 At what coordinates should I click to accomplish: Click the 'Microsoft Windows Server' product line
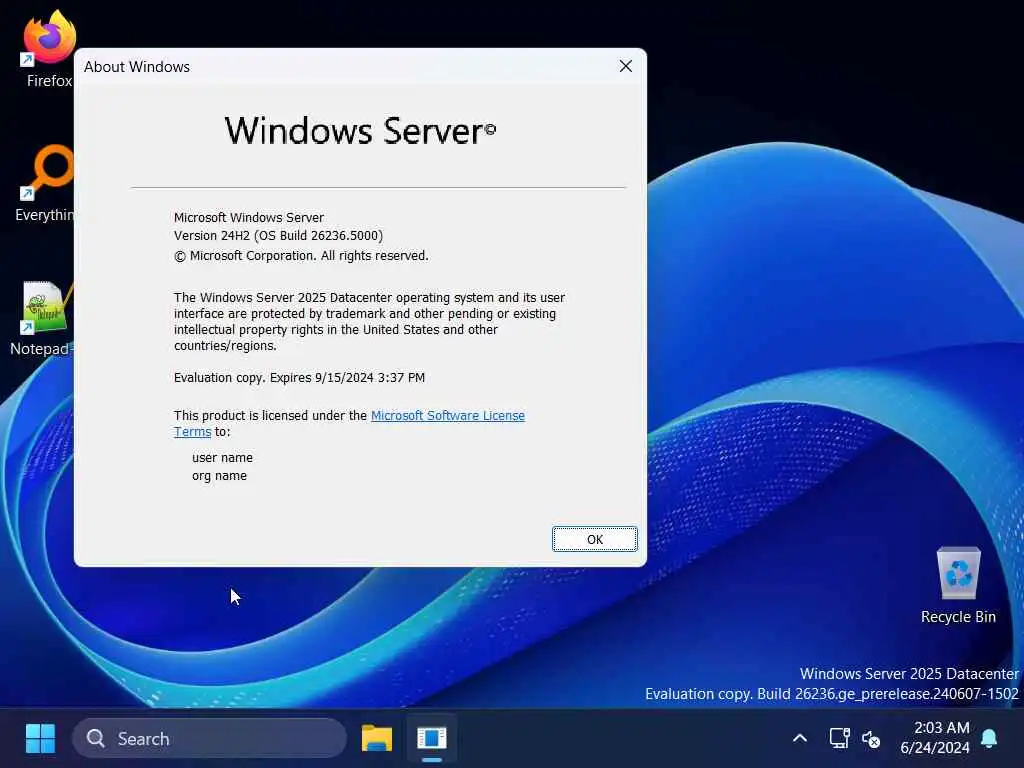(x=249, y=217)
